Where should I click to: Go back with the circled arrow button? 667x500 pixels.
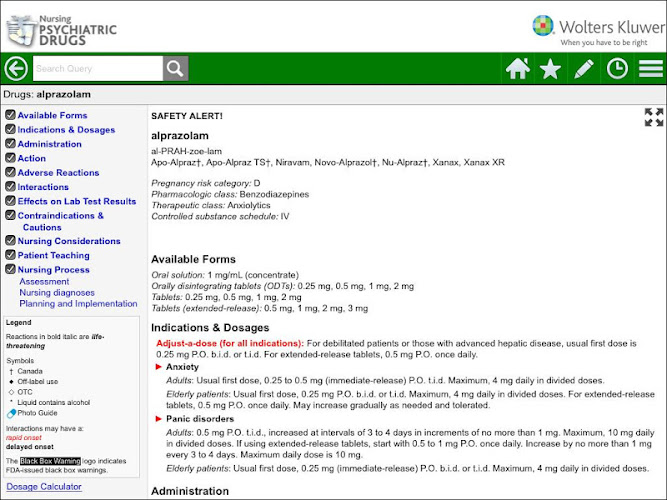(16, 69)
